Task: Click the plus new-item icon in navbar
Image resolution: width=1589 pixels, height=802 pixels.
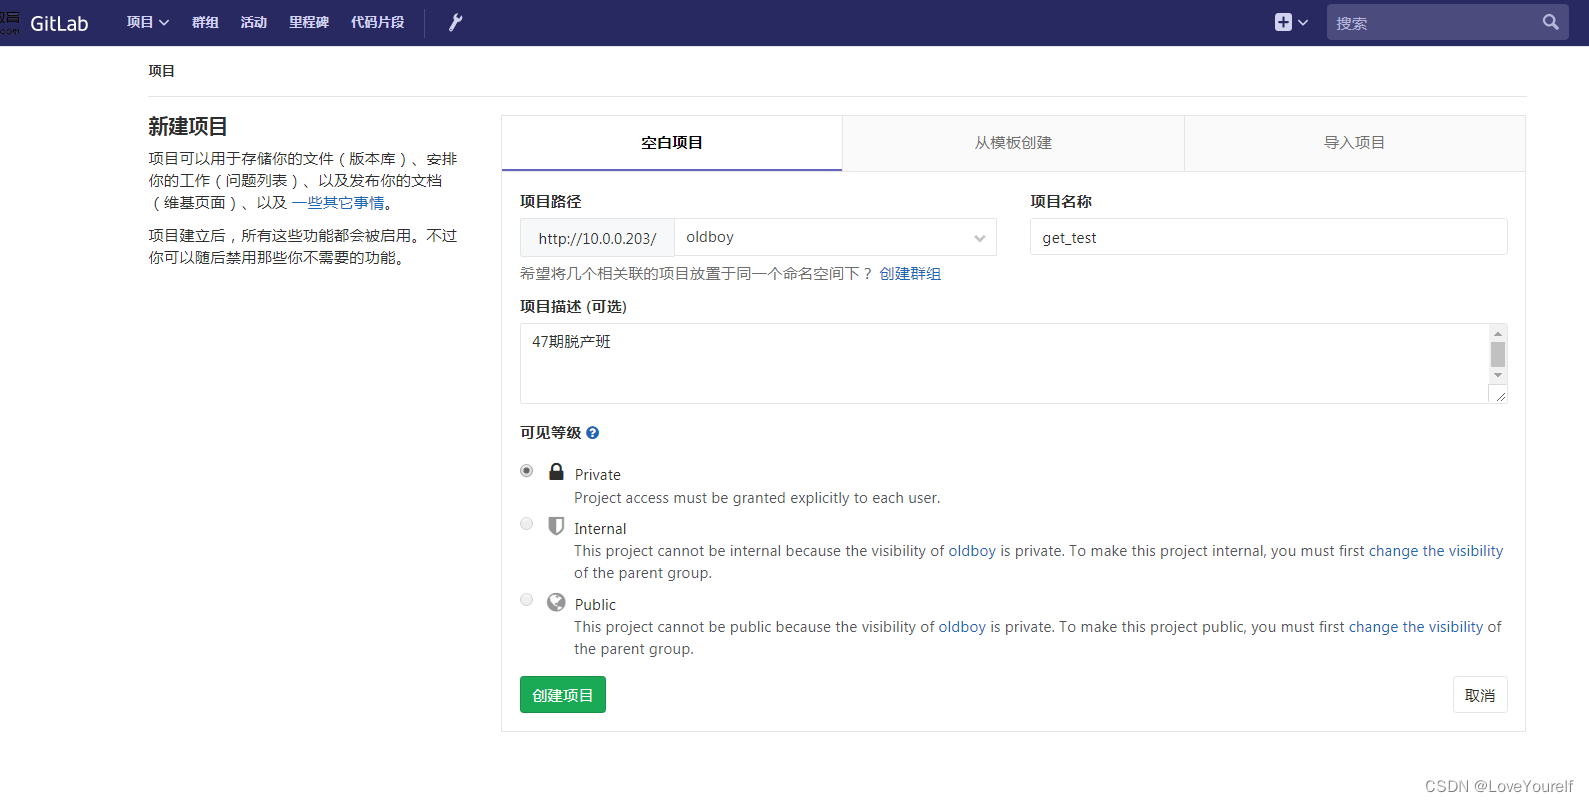Action: coord(1283,22)
